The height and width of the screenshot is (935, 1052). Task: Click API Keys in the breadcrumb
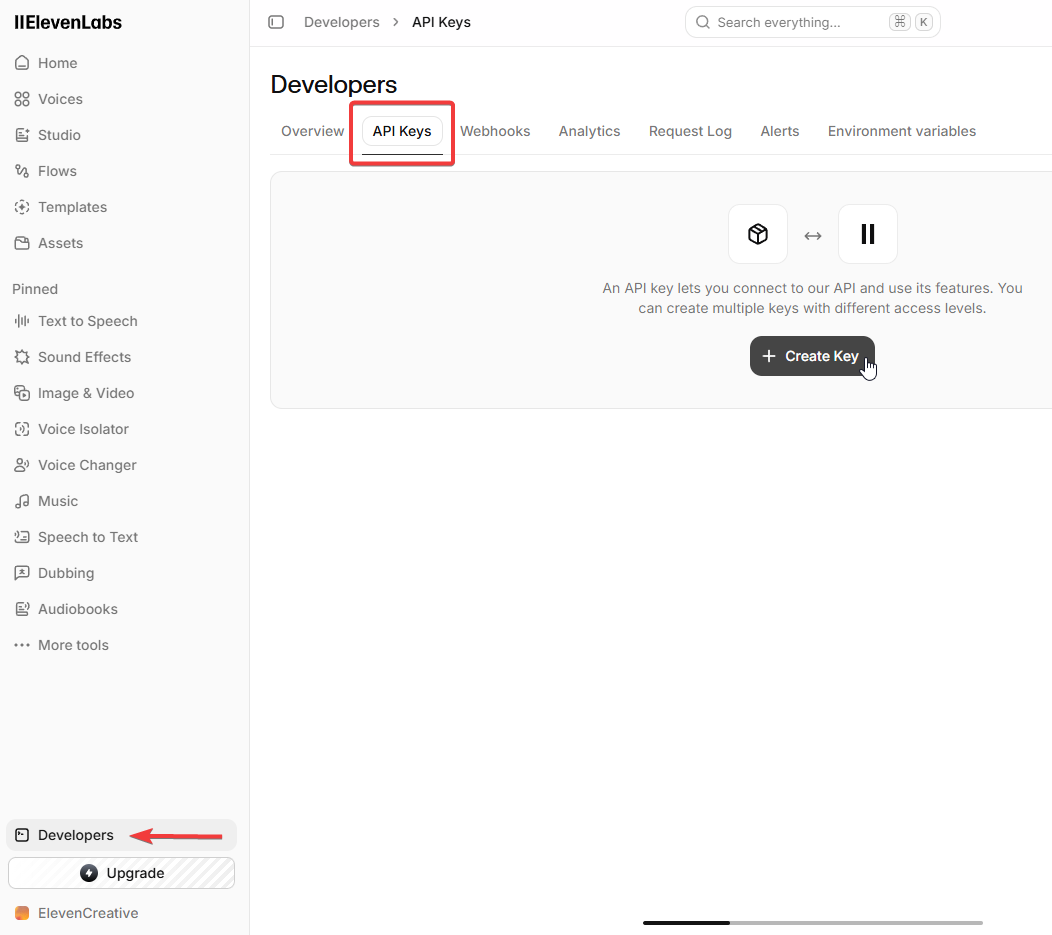click(x=441, y=22)
